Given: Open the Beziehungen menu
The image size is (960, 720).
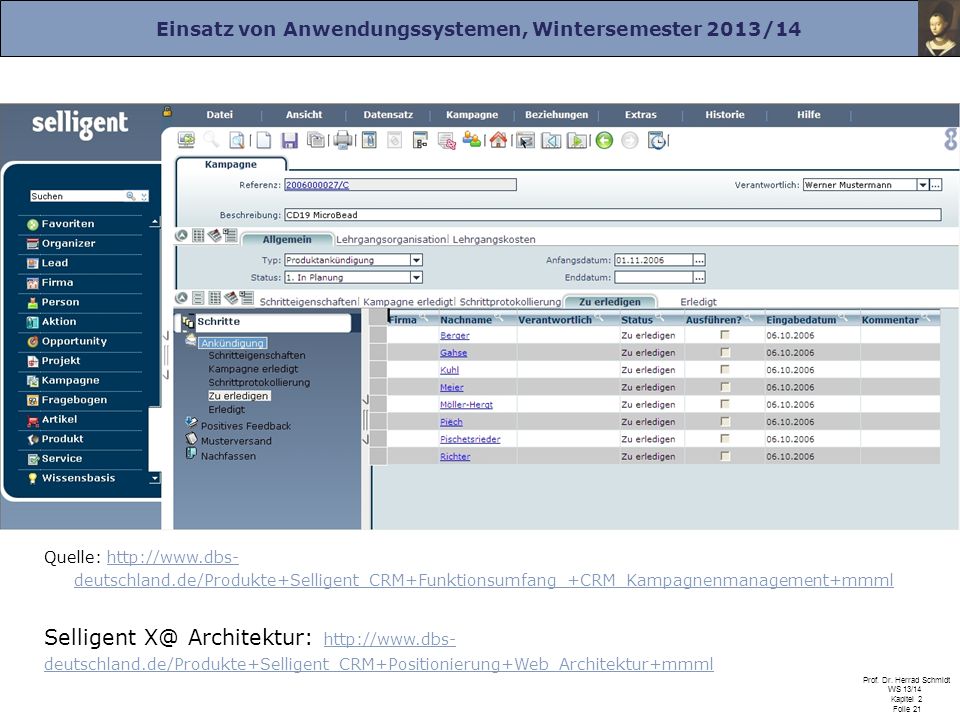Looking at the screenshot, I should tap(557, 114).
